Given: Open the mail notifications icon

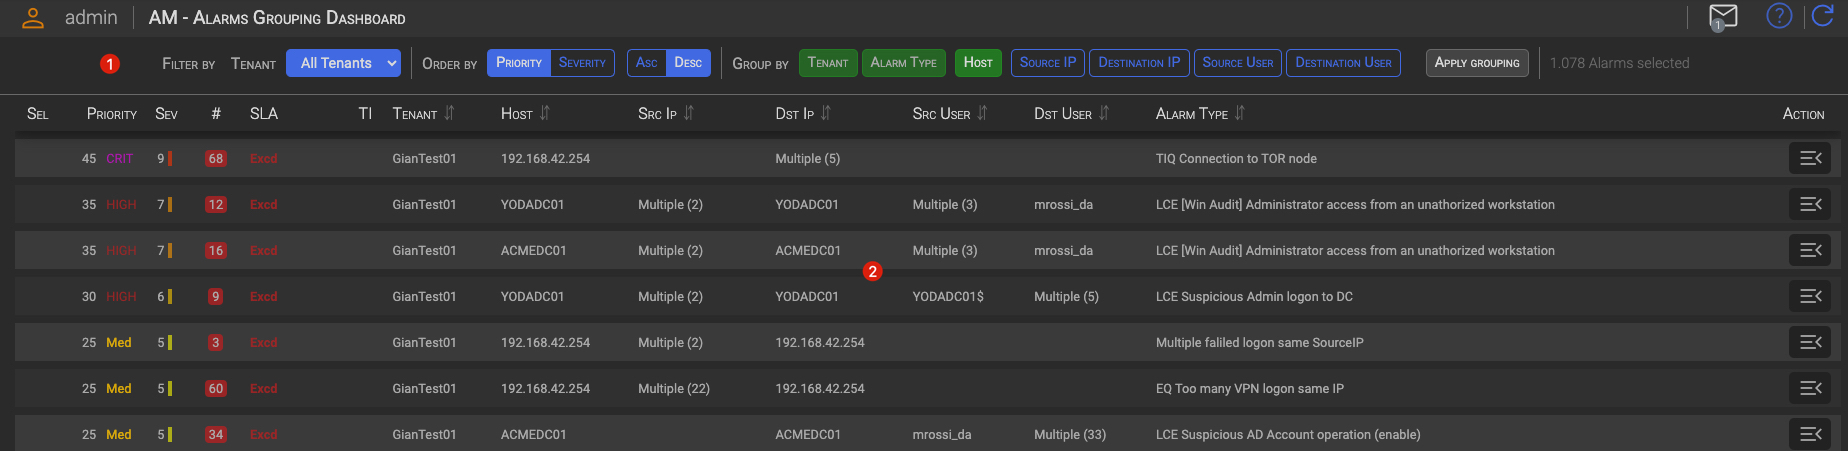Looking at the screenshot, I should click(1722, 17).
